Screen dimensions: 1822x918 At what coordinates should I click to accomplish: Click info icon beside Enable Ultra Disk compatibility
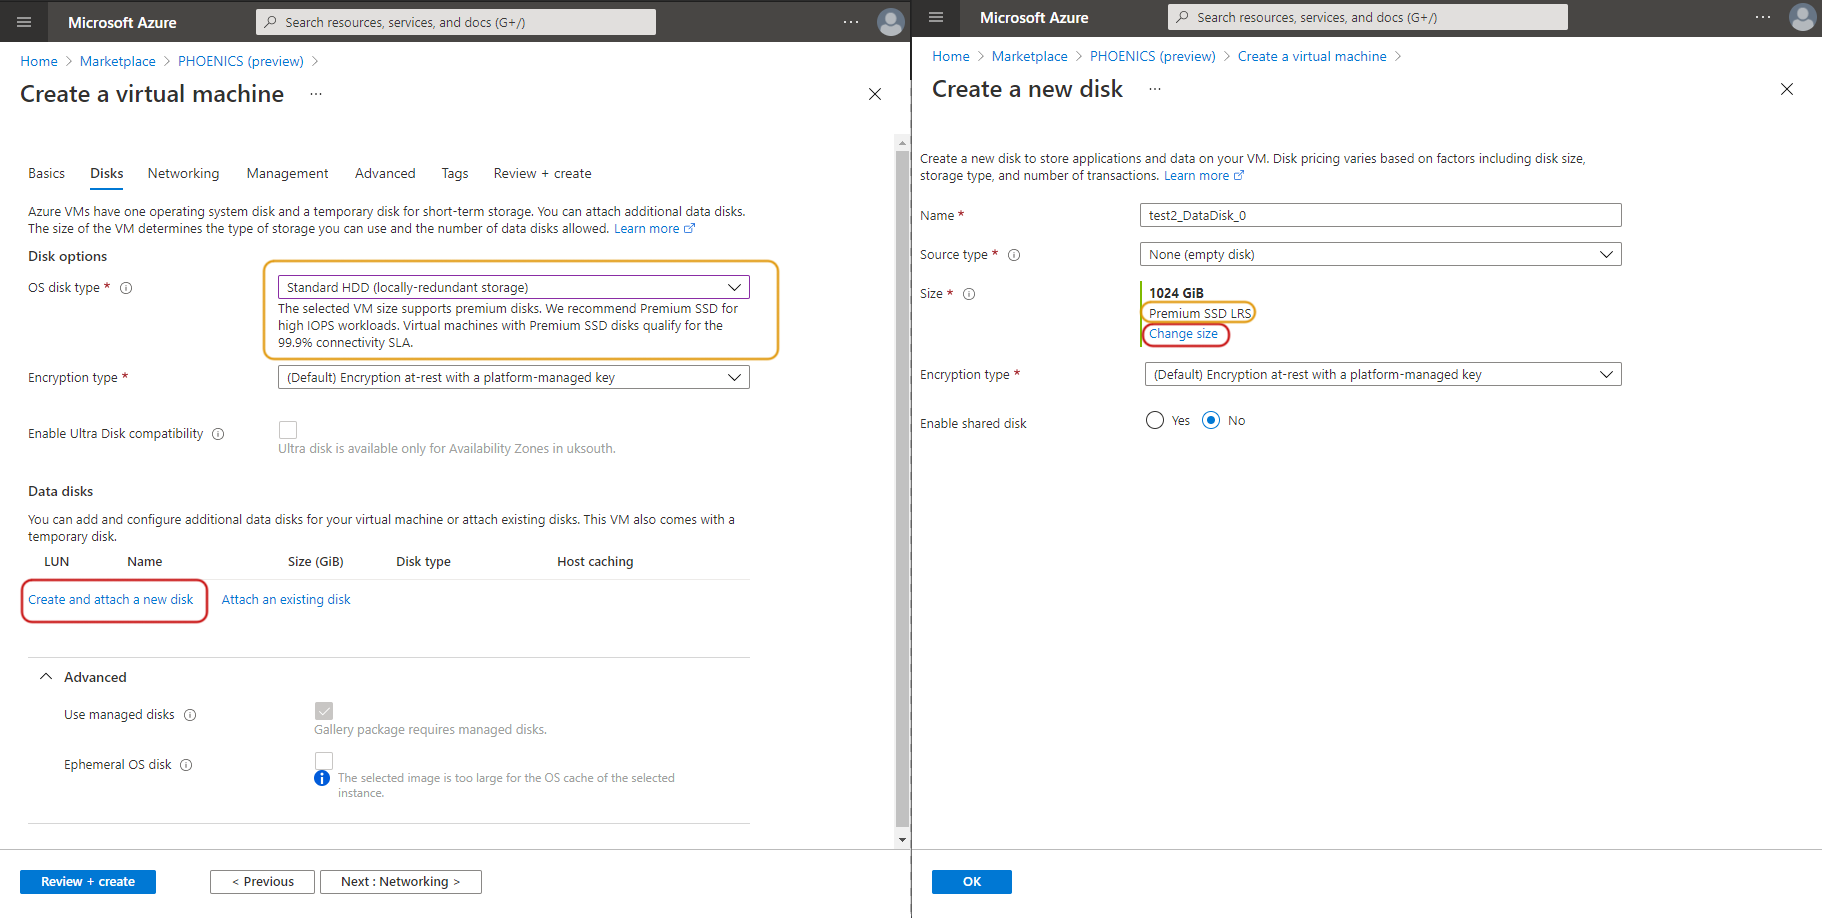click(218, 434)
